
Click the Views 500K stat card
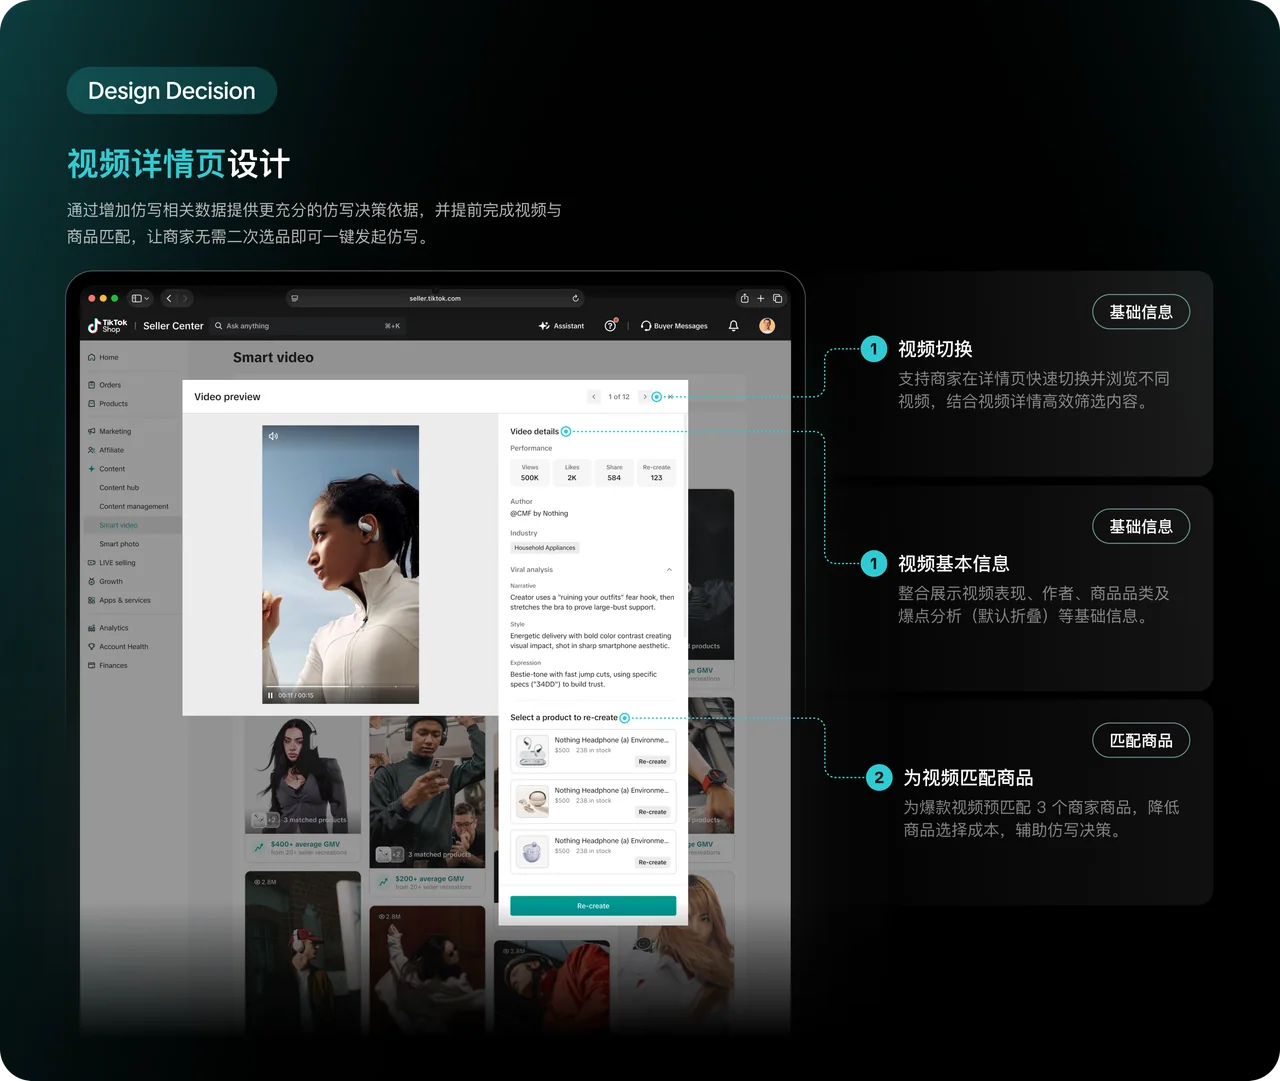530,473
